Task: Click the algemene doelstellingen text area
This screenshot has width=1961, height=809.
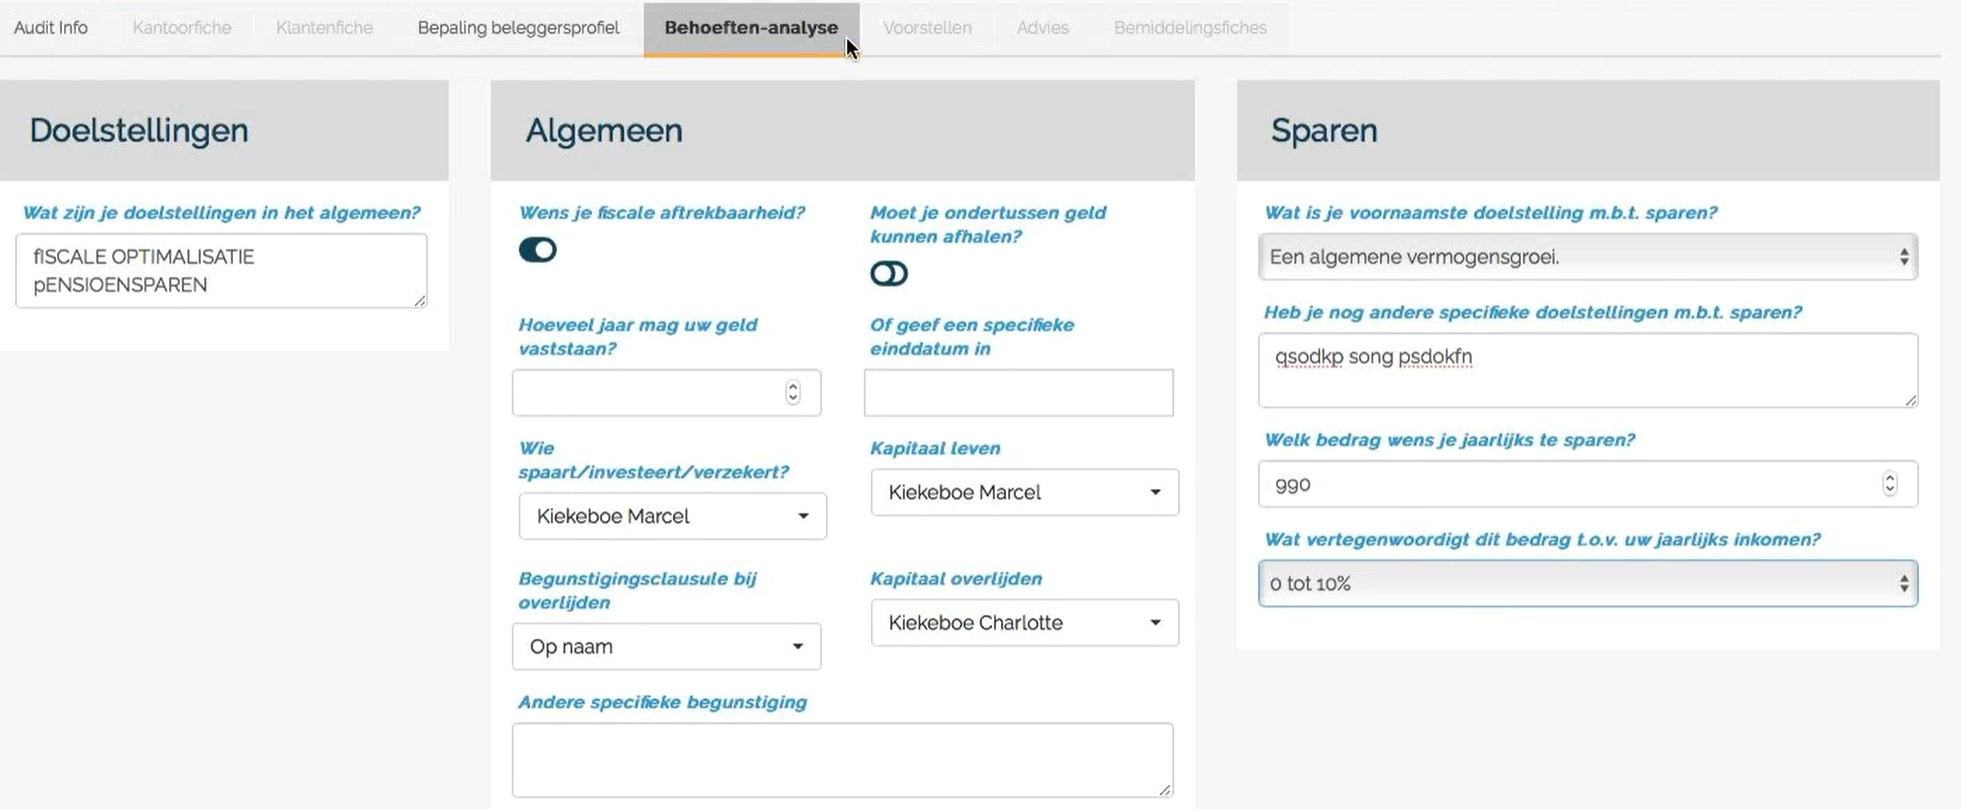Action: [221, 271]
